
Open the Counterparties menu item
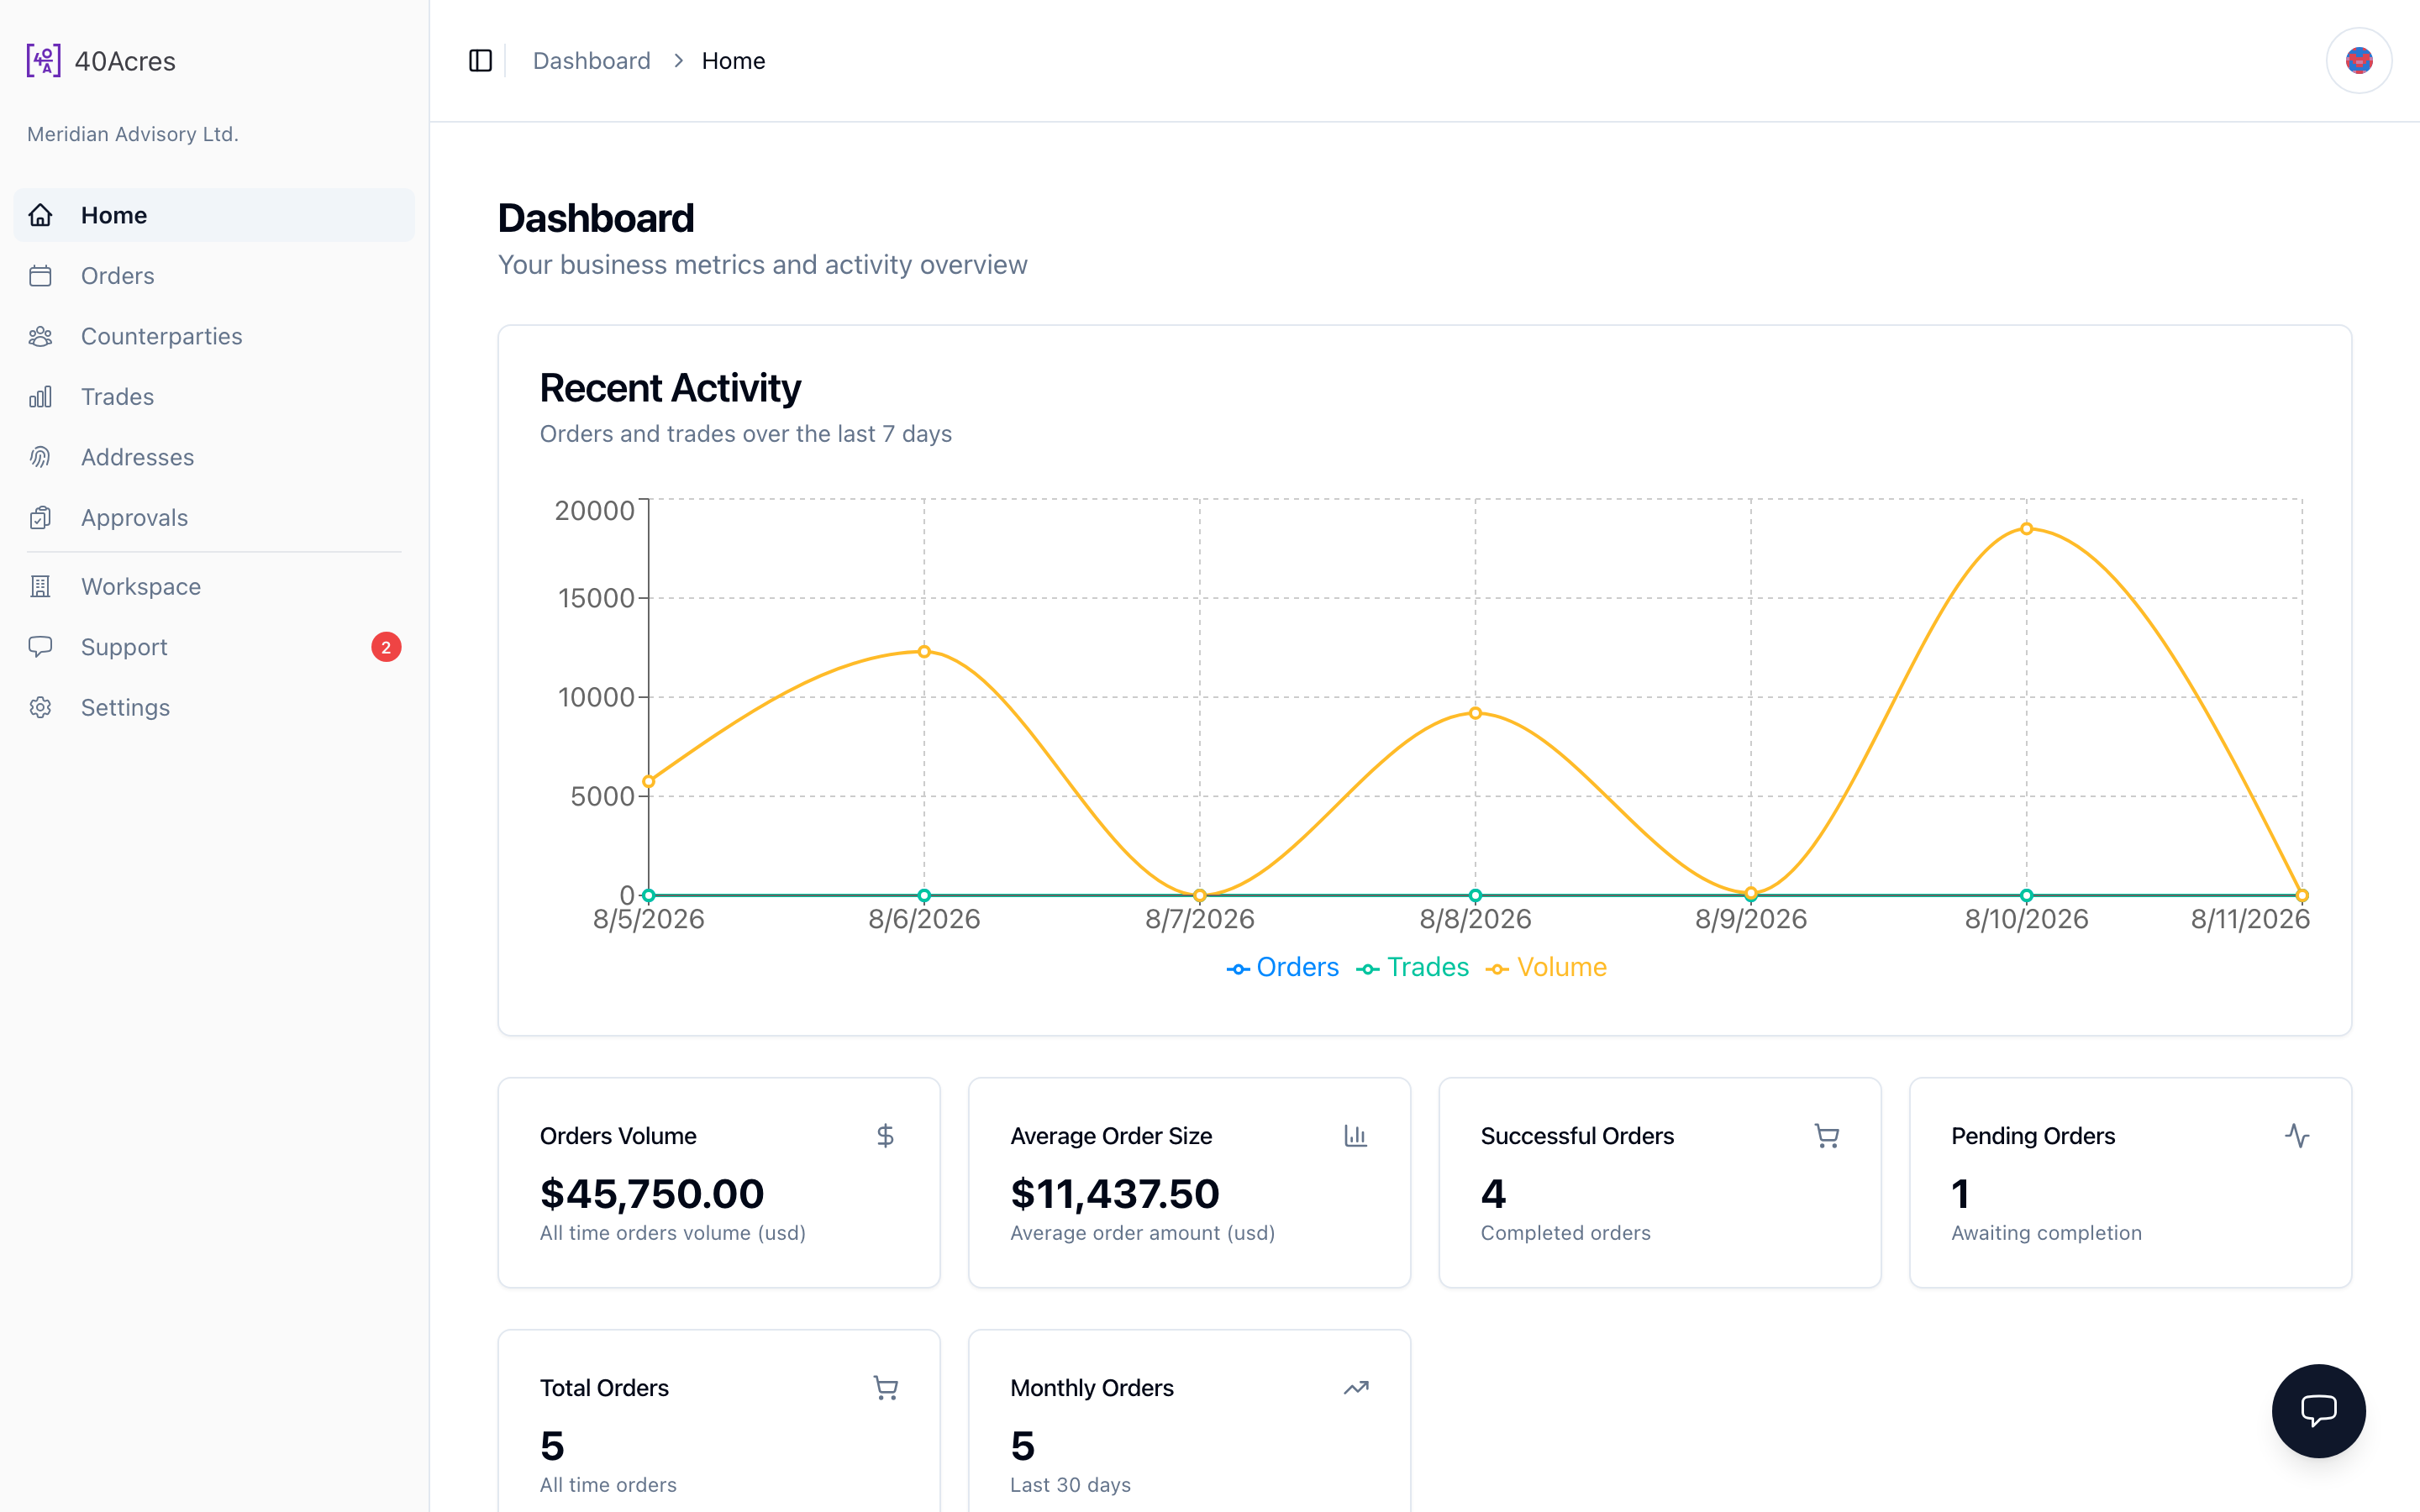(x=214, y=336)
